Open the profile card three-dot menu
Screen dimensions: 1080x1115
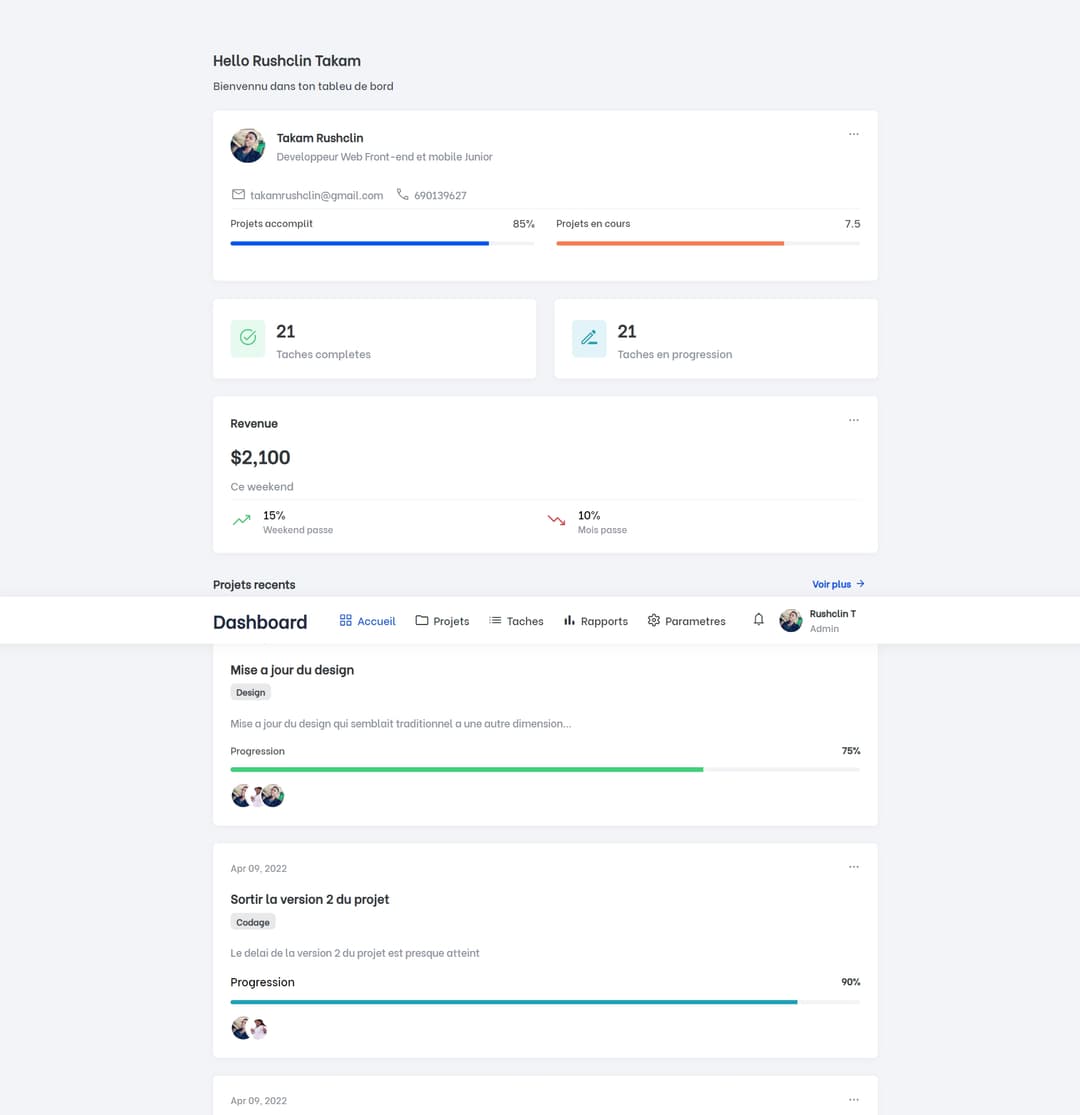coord(853,134)
